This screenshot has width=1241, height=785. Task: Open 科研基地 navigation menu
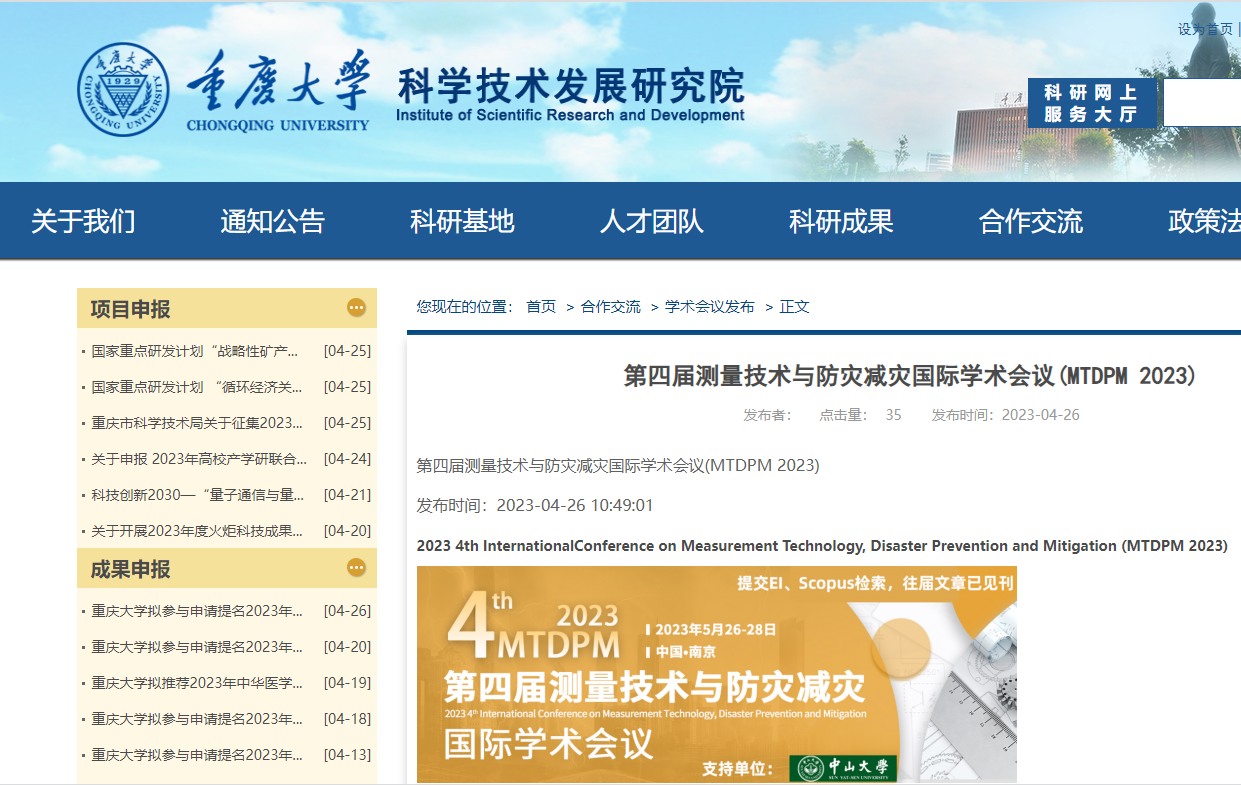pos(462,221)
